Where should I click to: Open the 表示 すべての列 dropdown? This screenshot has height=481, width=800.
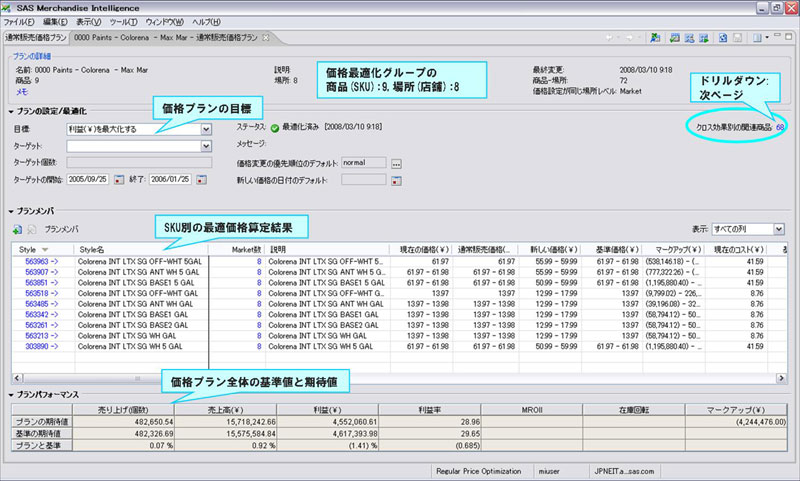pos(779,229)
